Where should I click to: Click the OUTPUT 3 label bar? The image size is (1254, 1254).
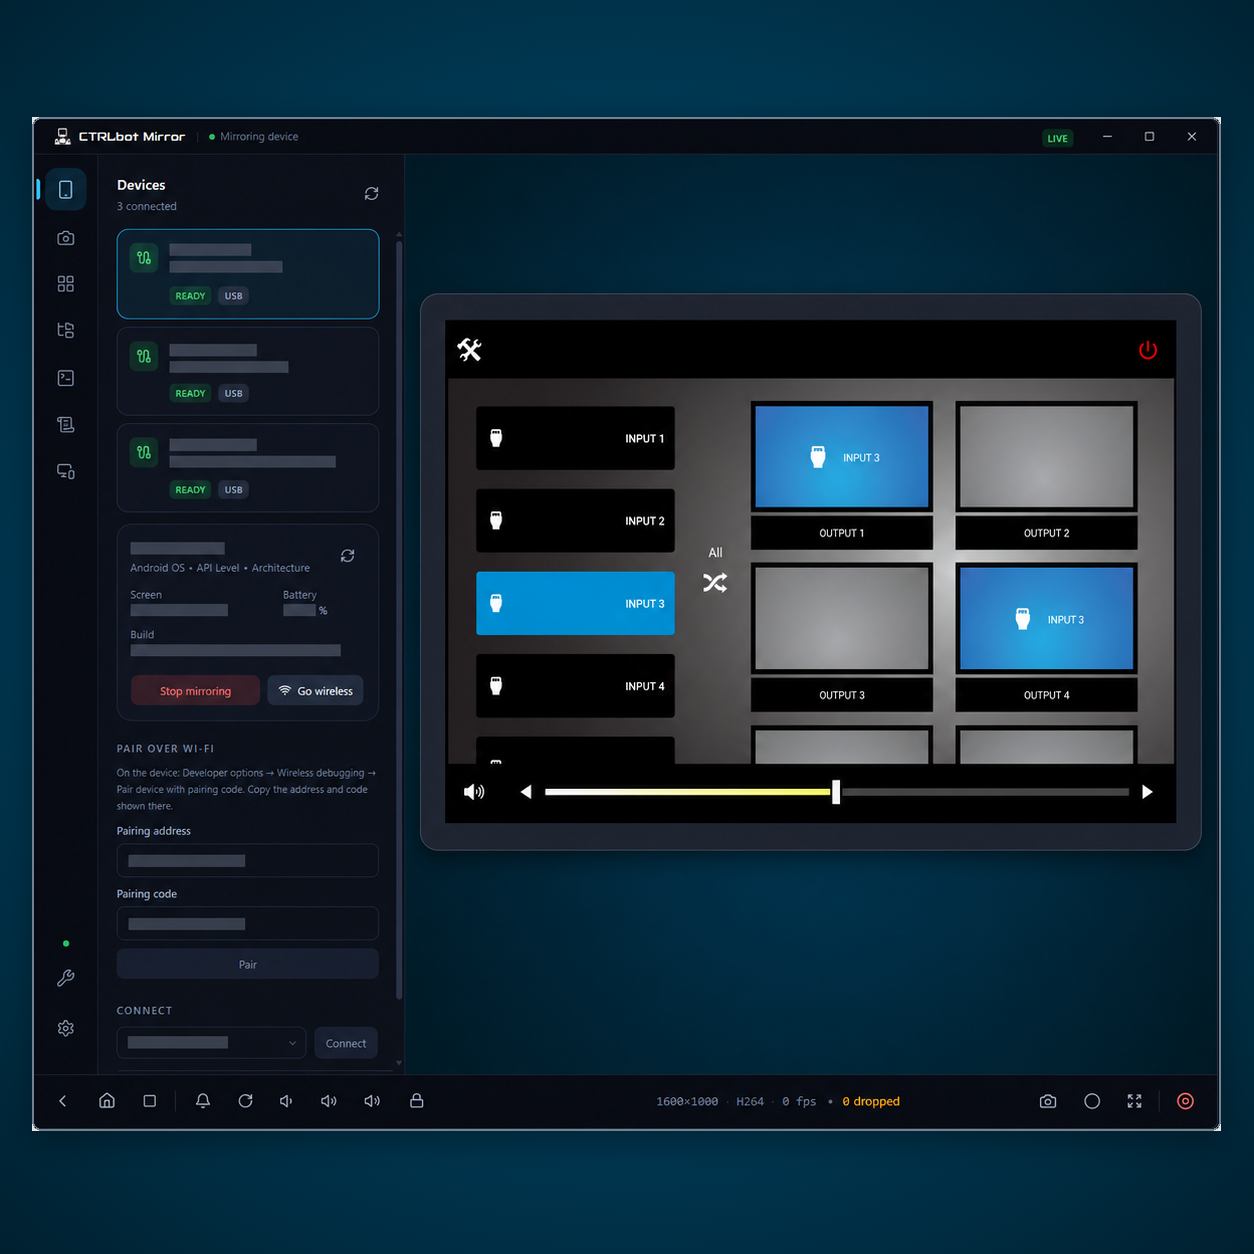coord(842,695)
